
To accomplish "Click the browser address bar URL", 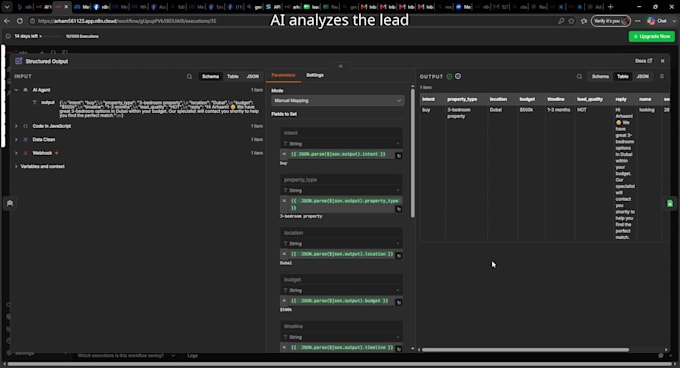I will click(x=127, y=21).
